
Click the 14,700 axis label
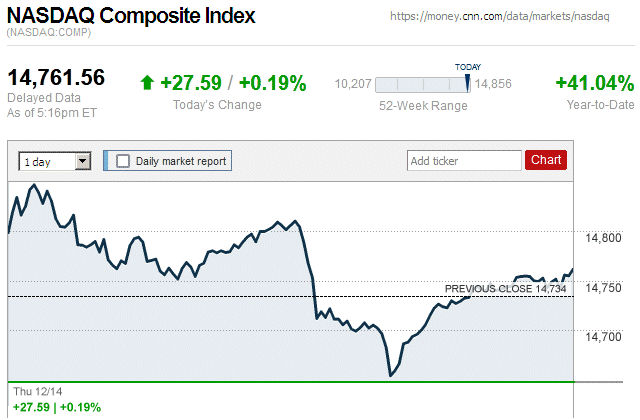[604, 337]
